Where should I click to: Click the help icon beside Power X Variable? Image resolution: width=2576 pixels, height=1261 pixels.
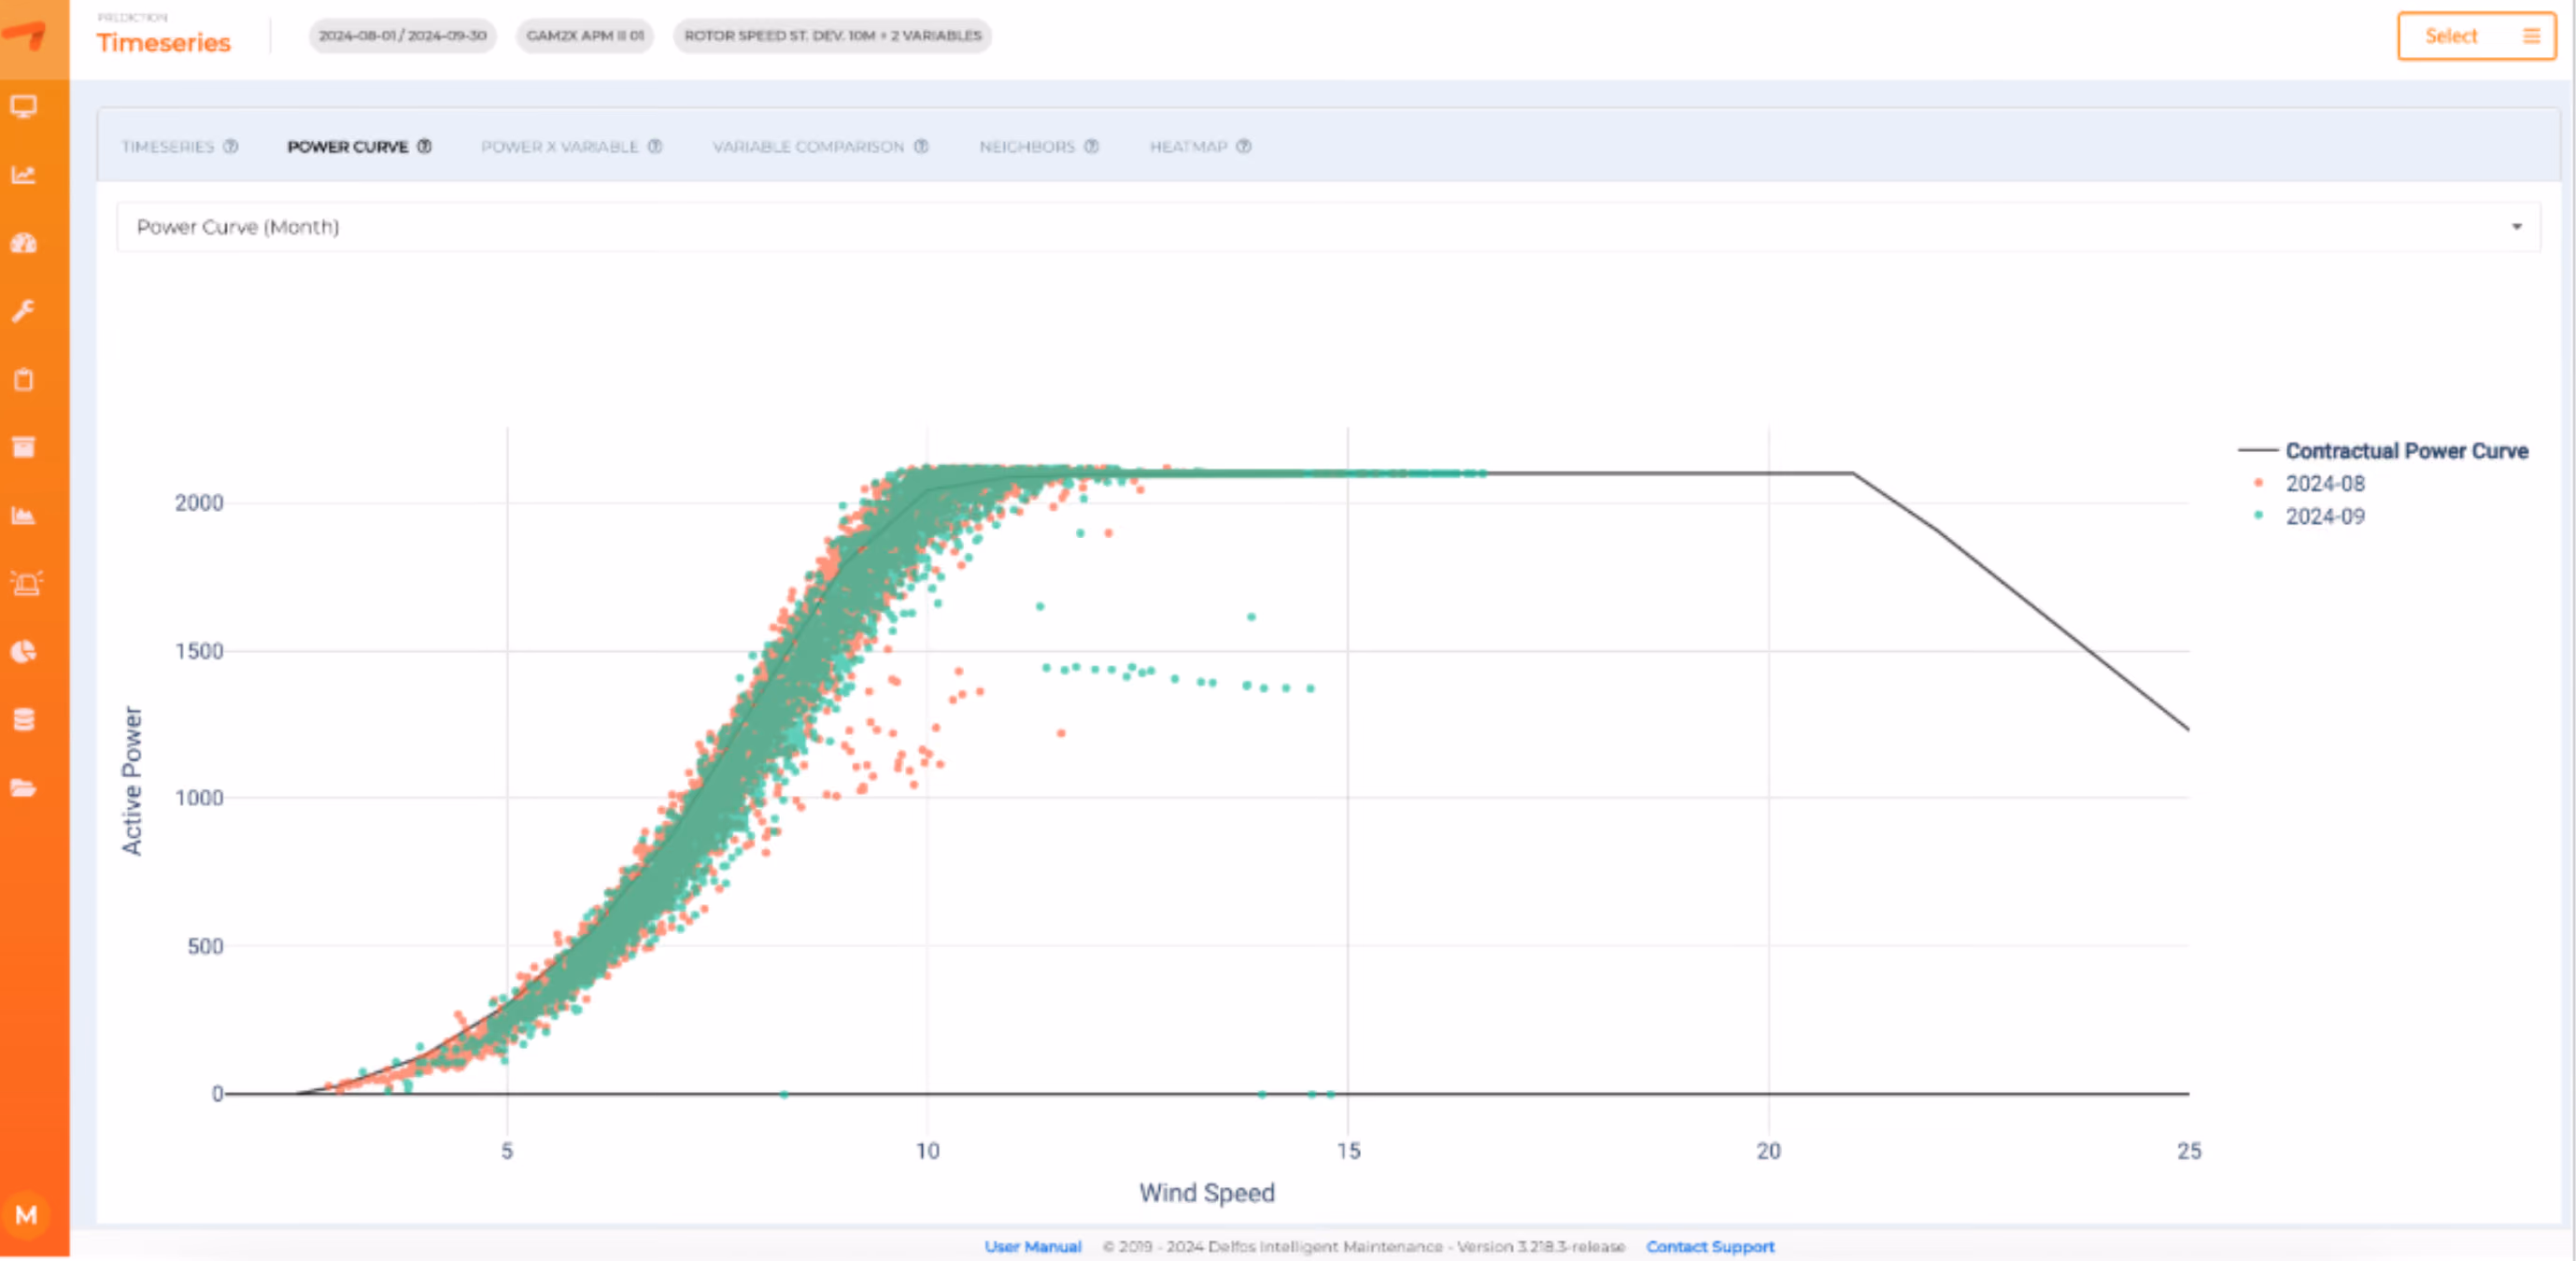tap(655, 146)
